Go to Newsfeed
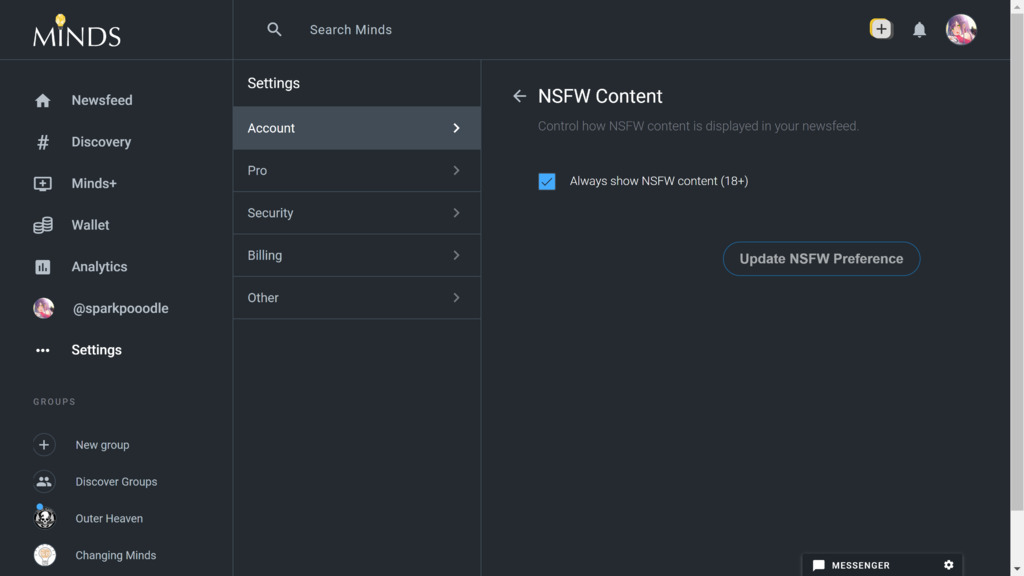The image size is (1024, 576). [102, 100]
